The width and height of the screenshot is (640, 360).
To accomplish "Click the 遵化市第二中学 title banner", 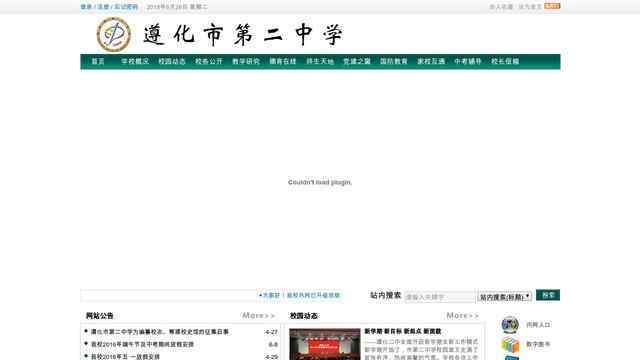I will tap(243, 35).
